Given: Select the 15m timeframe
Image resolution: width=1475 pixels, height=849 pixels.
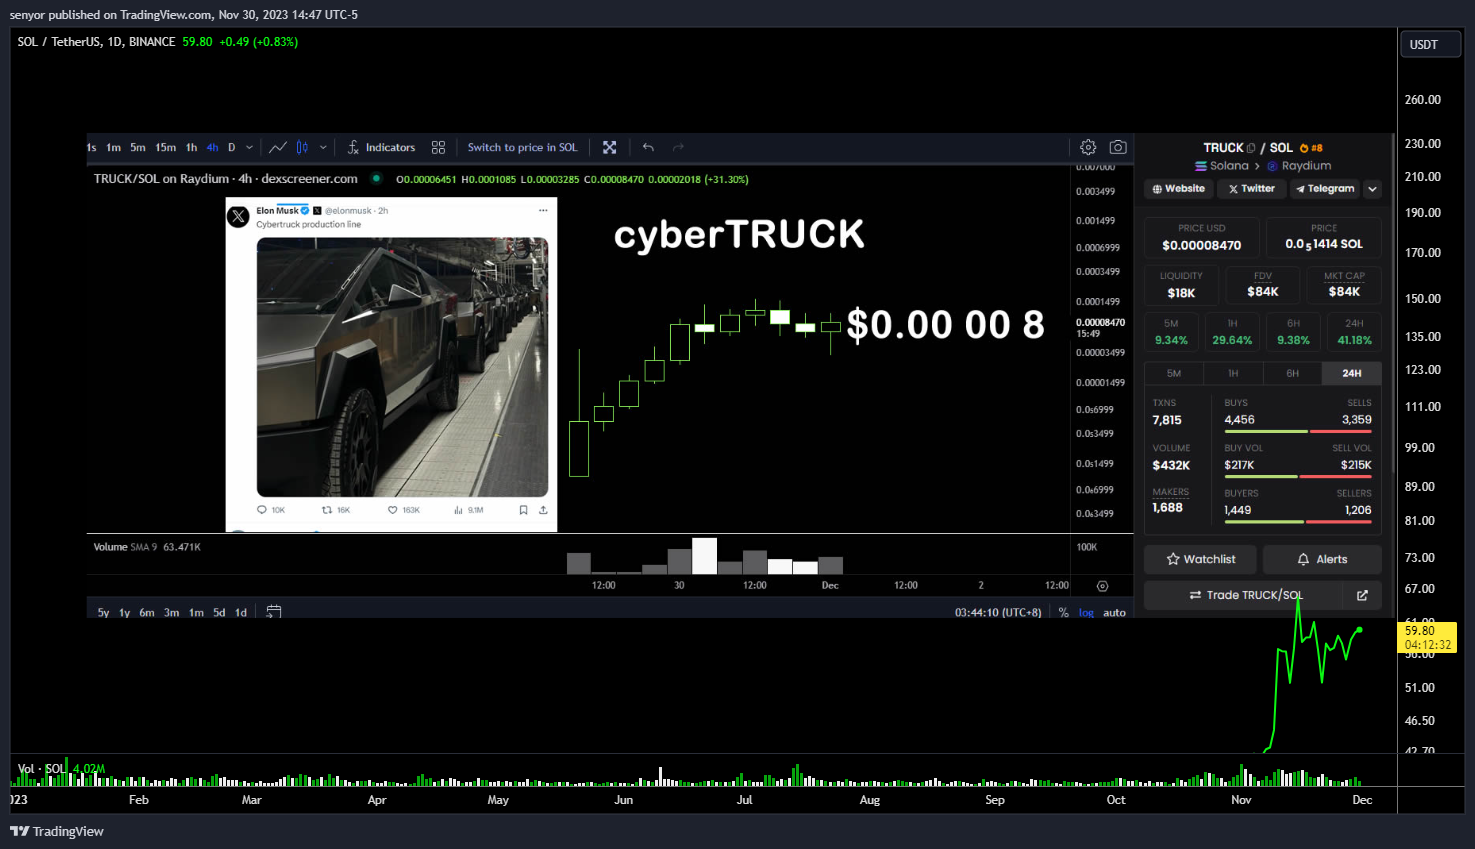Looking at the screenshot, I should click(x=165, y=147).
